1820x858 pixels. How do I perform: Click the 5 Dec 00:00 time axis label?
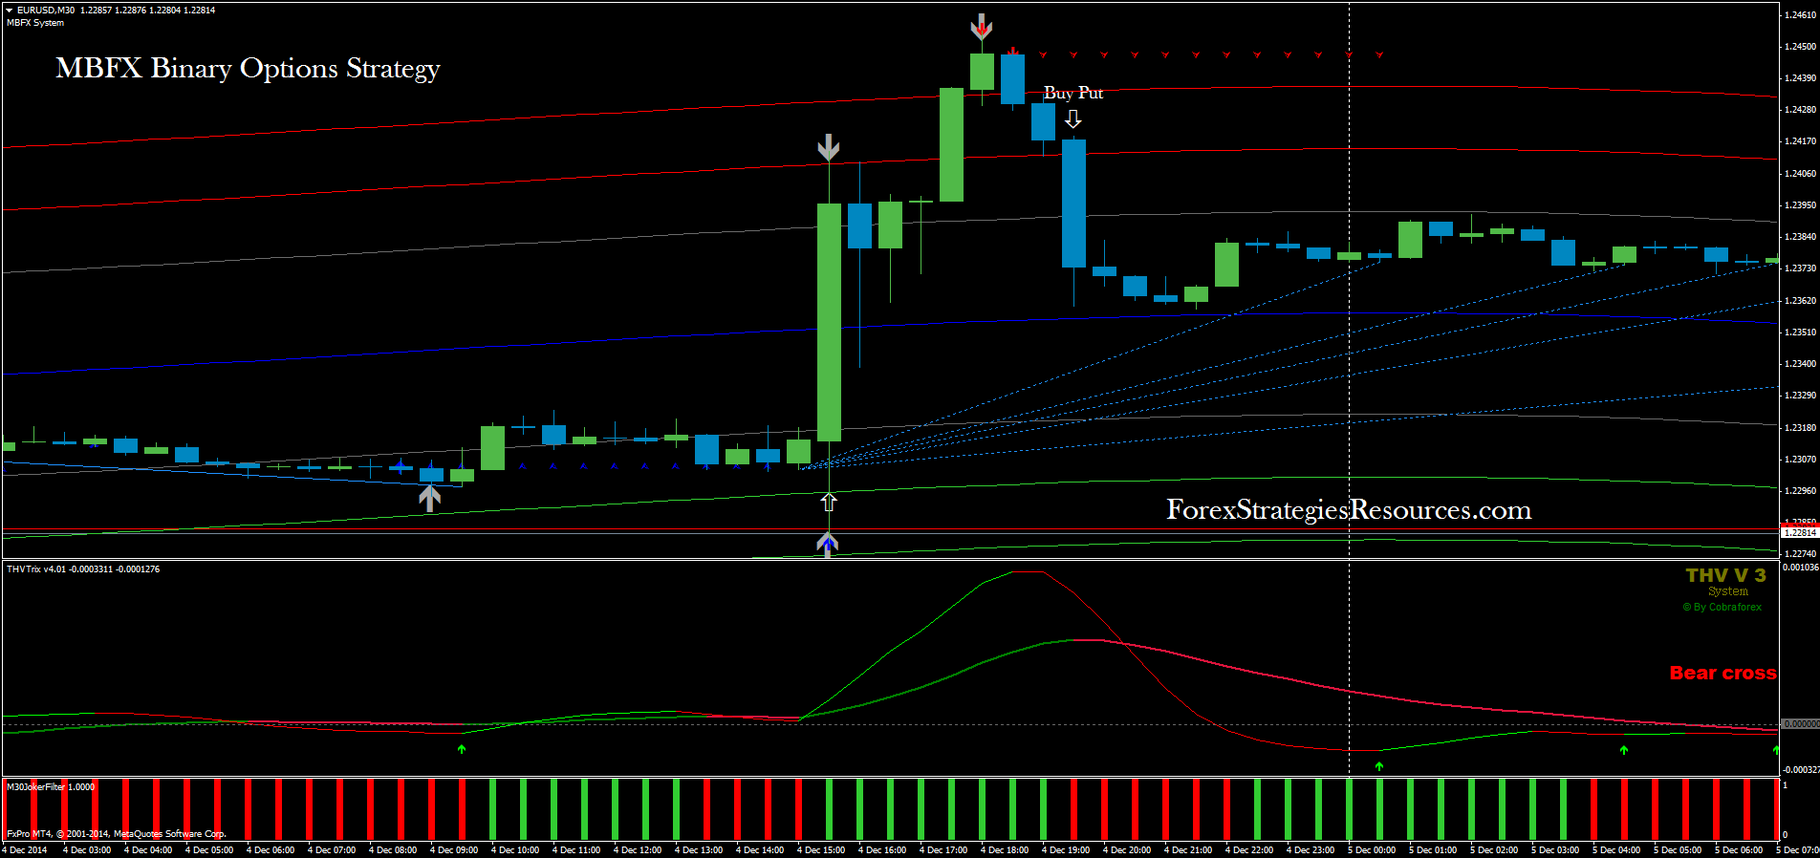point(1372,850)
